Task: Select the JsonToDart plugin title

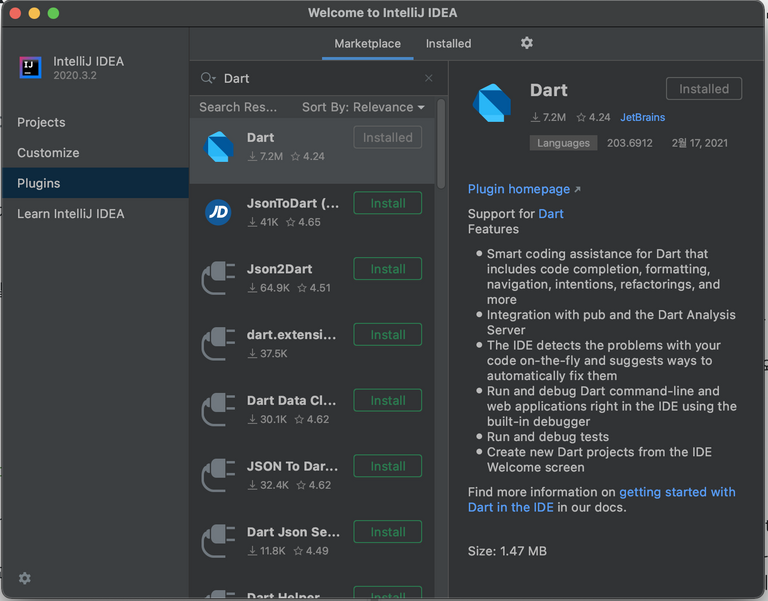Action: [292, 203]
